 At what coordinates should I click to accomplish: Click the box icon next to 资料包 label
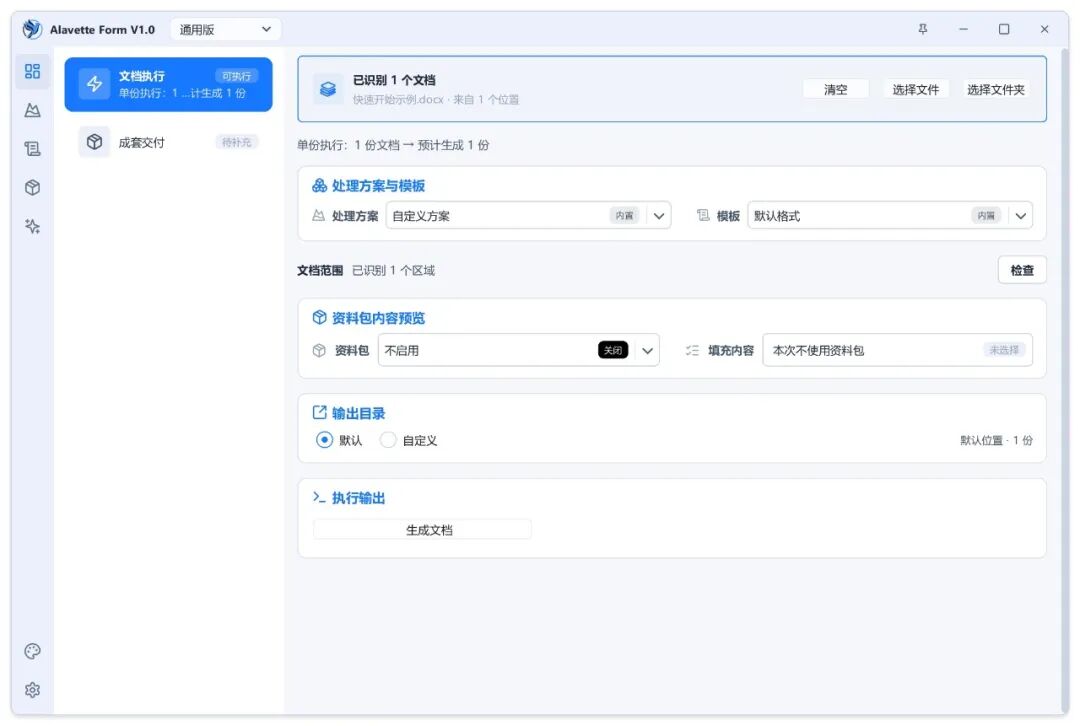(x=319, y=350)
